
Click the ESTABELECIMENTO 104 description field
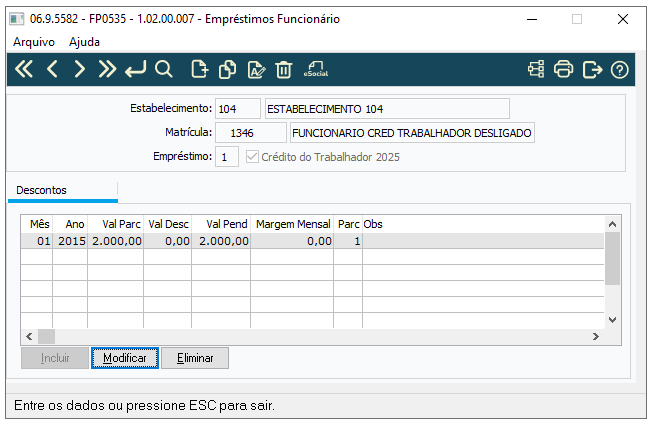pos(387,109)
